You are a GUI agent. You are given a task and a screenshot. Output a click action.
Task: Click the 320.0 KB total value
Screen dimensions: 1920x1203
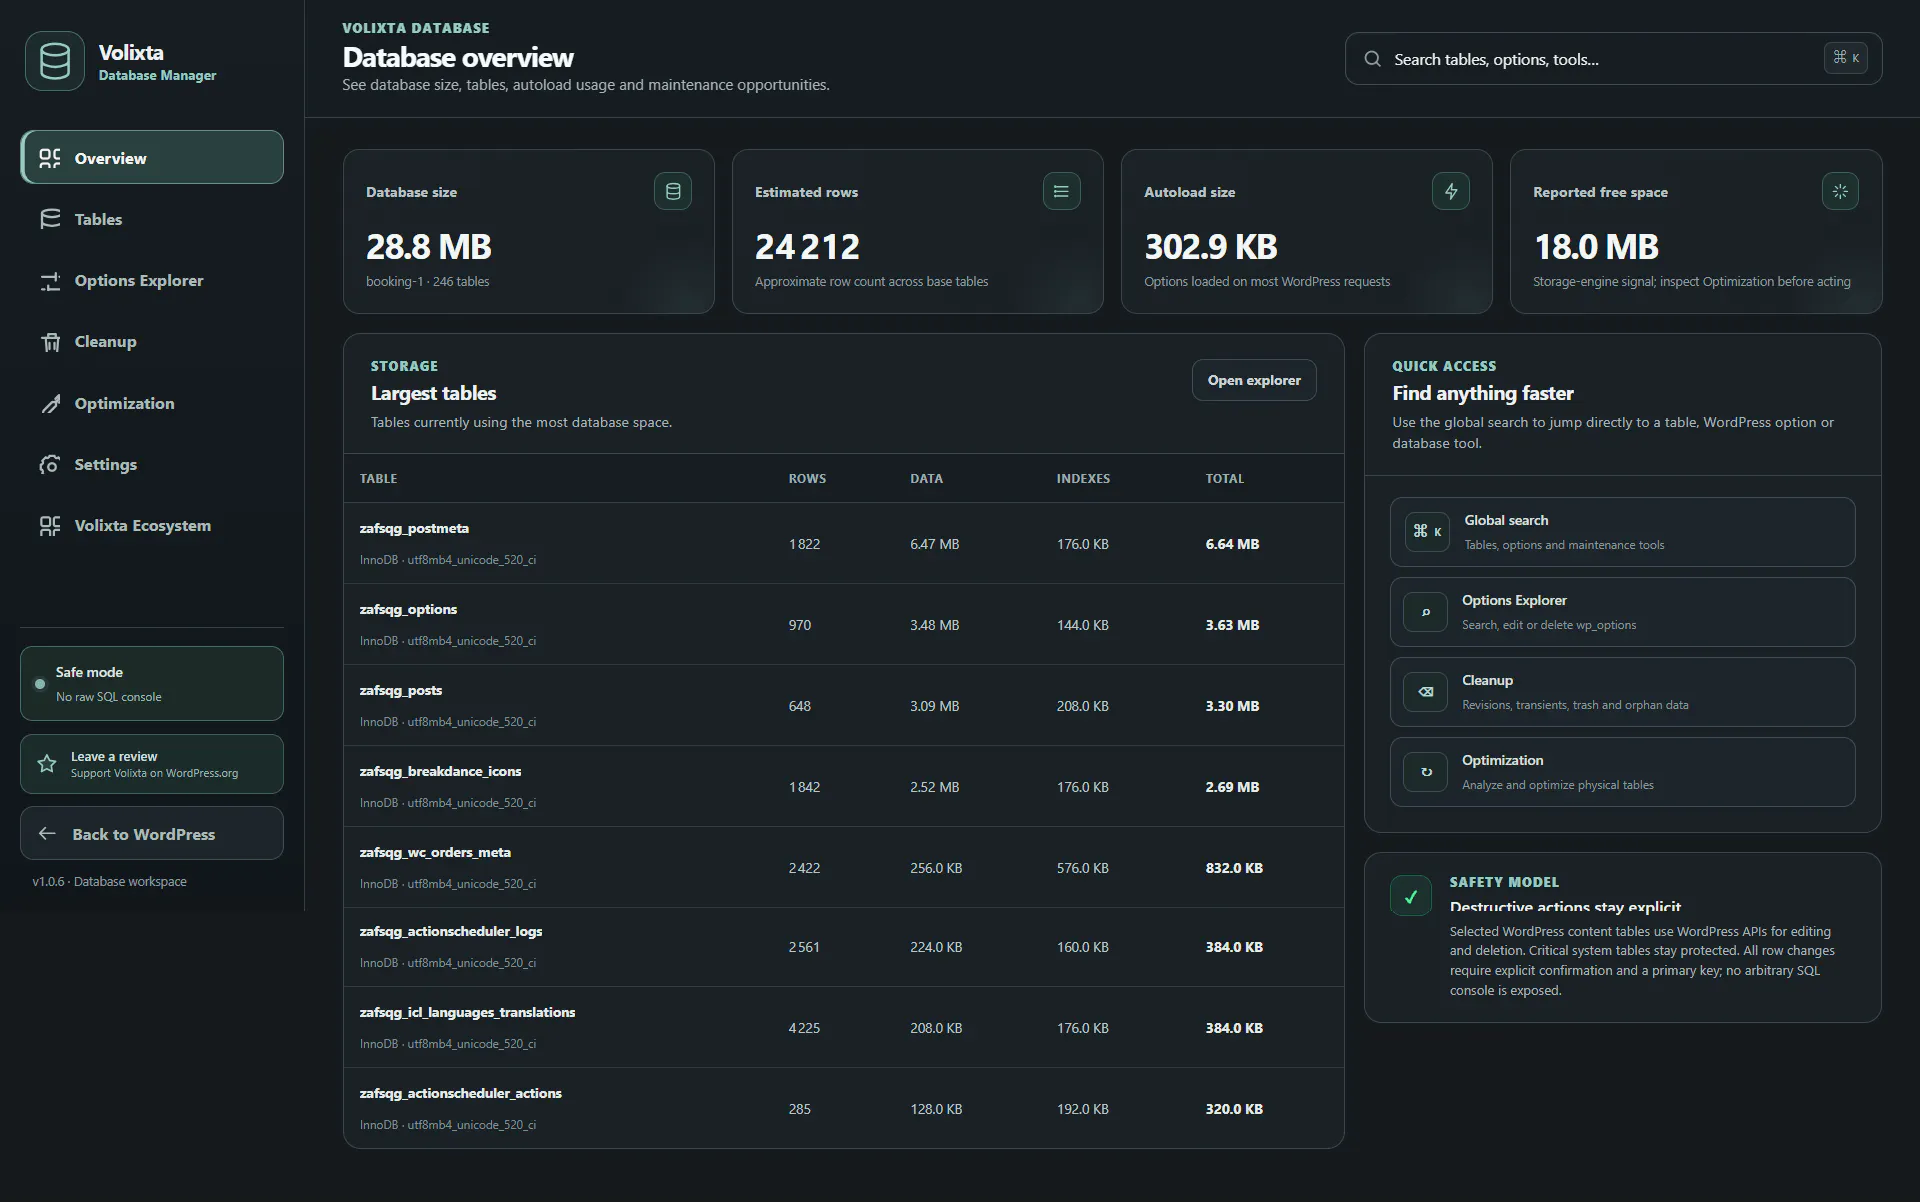[1234, 1109]
